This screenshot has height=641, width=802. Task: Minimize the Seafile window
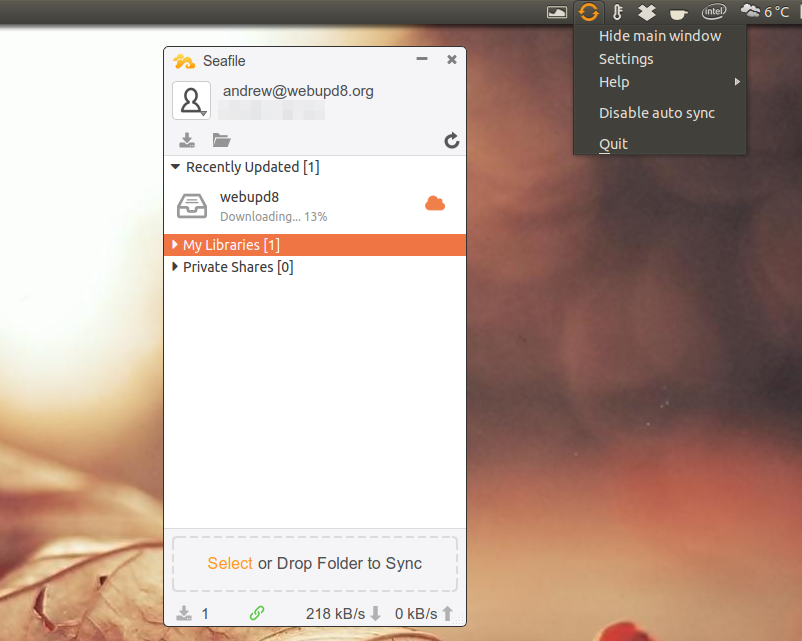(x=422, y=59)
